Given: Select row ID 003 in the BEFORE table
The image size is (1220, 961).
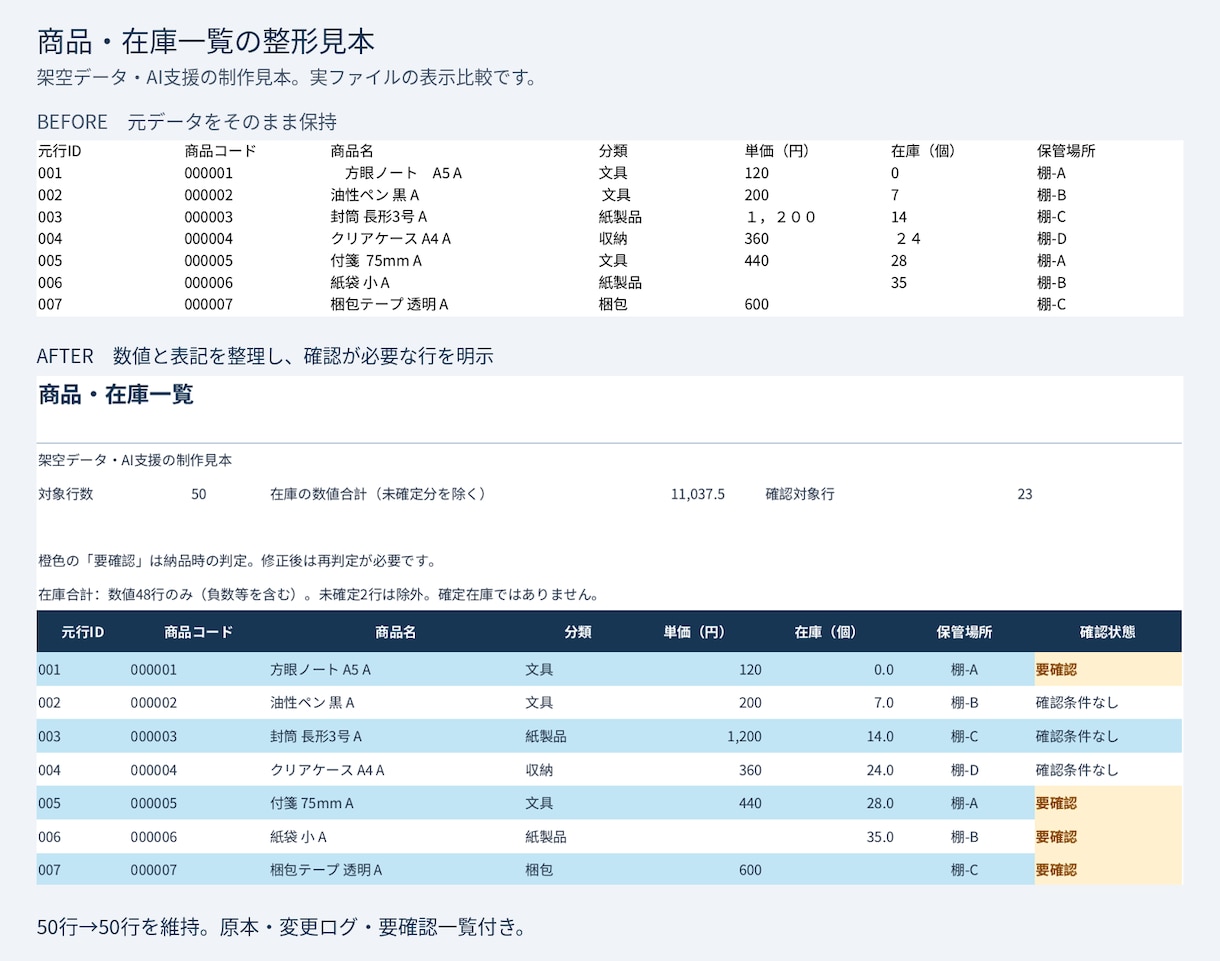Looking at the screenshot, I should coord(50,217).
